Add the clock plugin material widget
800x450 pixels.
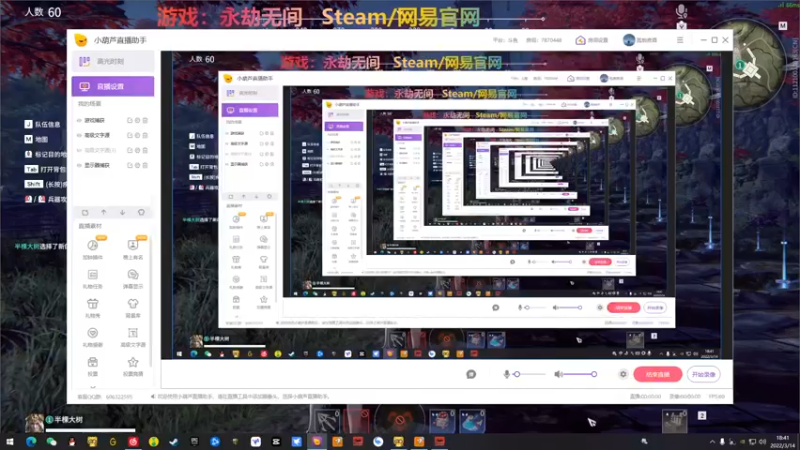point(92,249)
